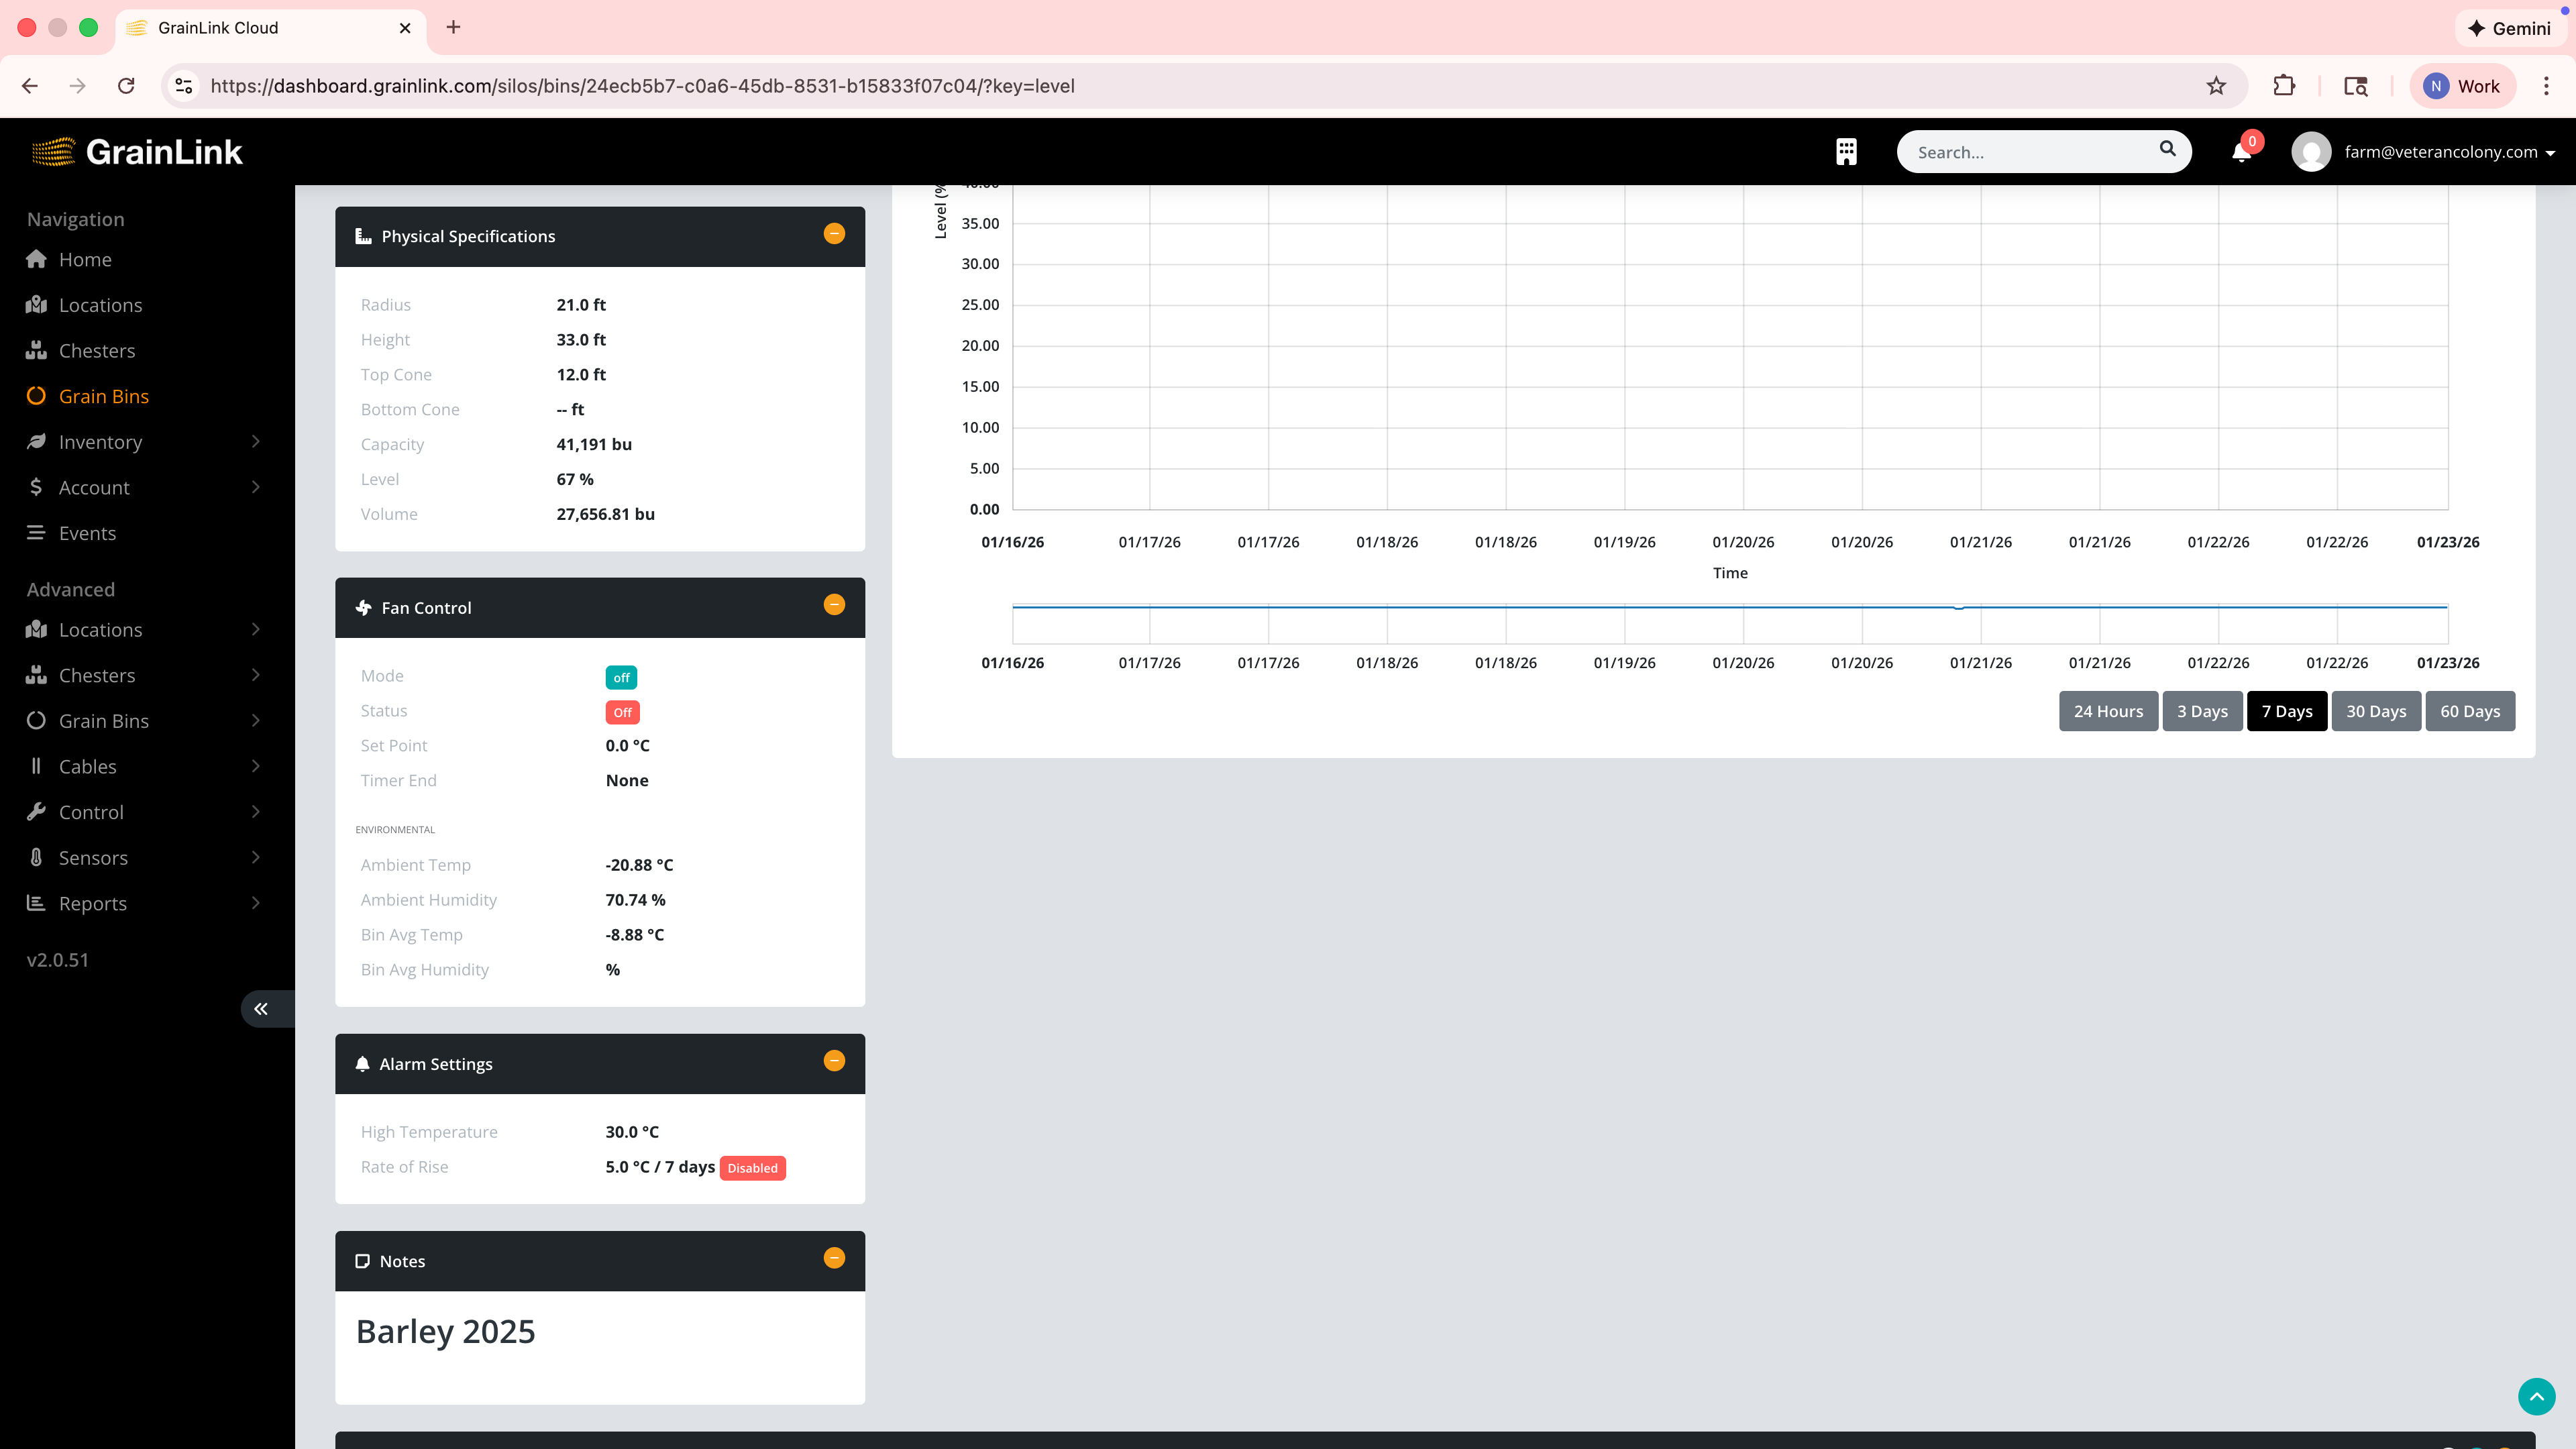Expand the Account menu in the sidebar

(x=93, y=487)
